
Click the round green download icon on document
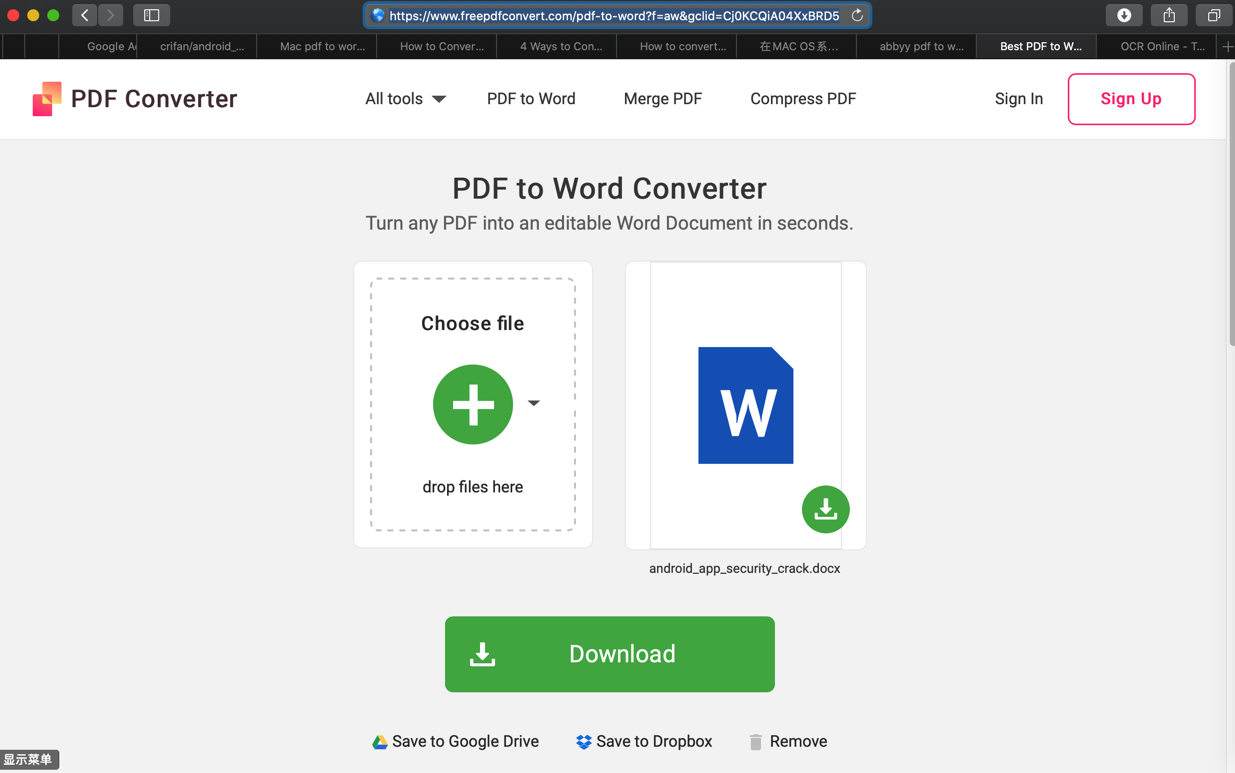click(826, 509)
